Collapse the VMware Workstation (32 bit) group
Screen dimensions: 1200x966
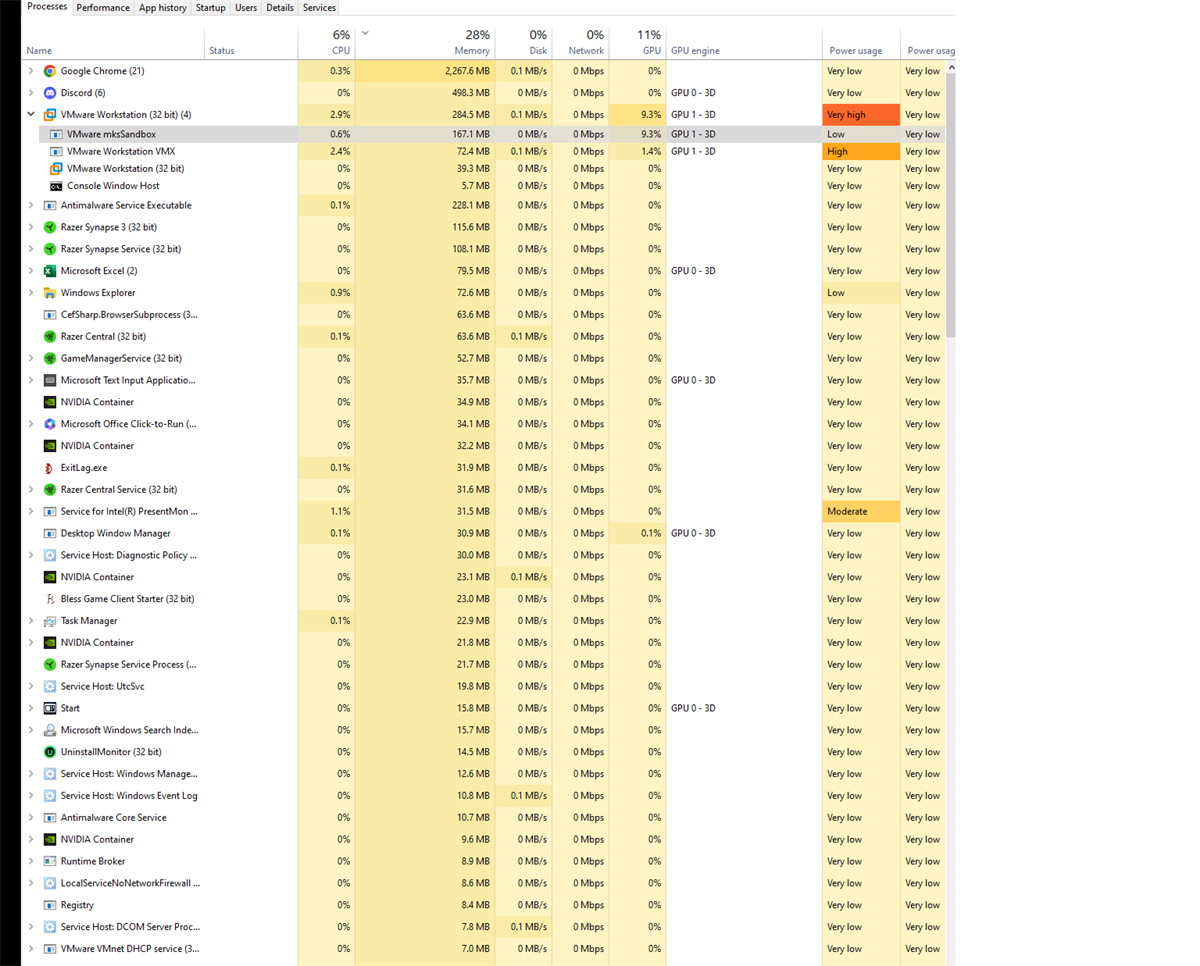pyautogui.click(x=31, y=115)
